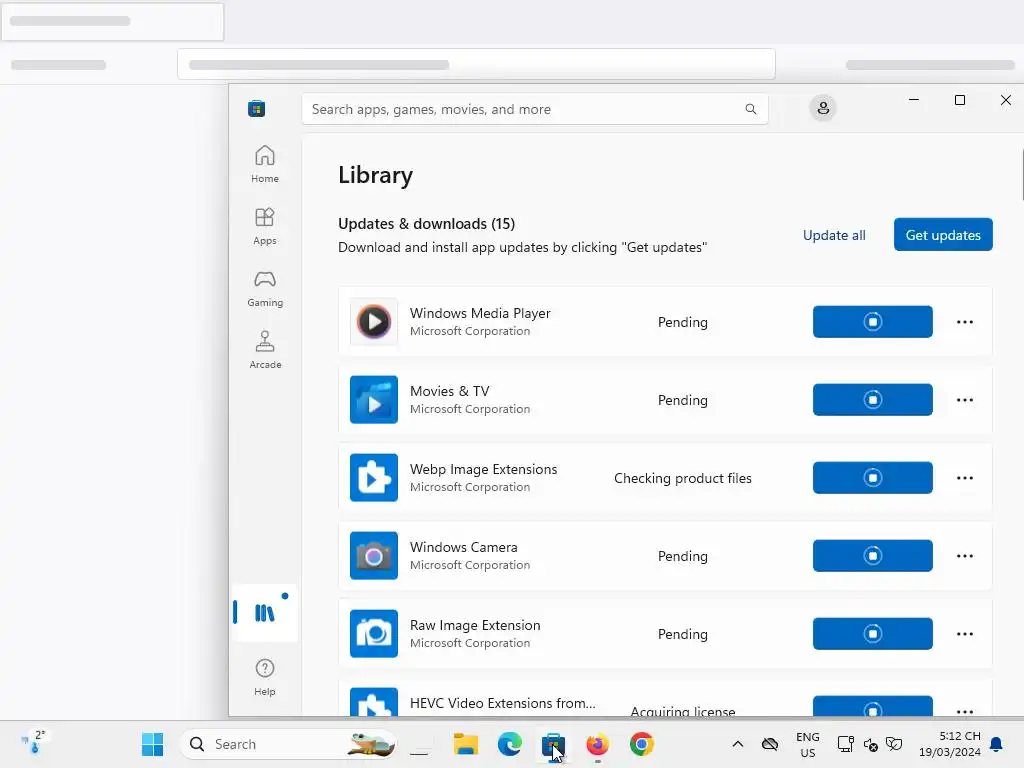Open the Home section in sidebar

[264, 164]
